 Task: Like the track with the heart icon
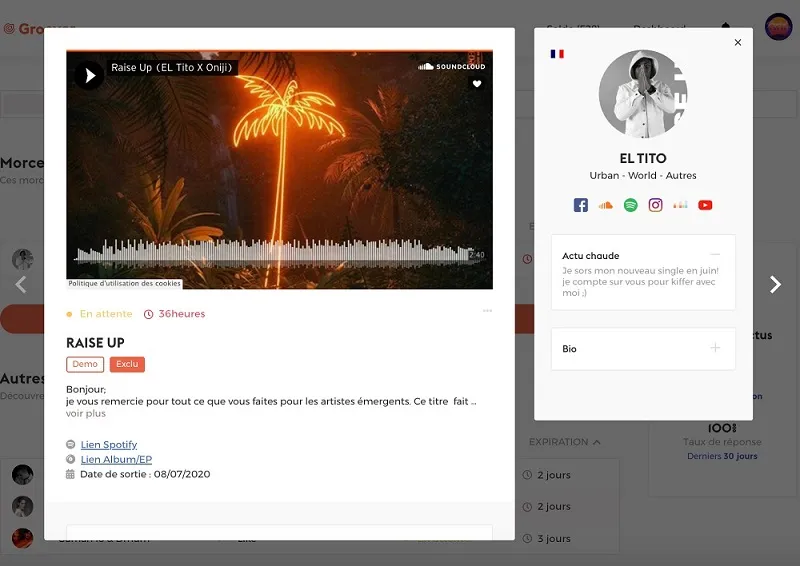click(x=477, y=84)
